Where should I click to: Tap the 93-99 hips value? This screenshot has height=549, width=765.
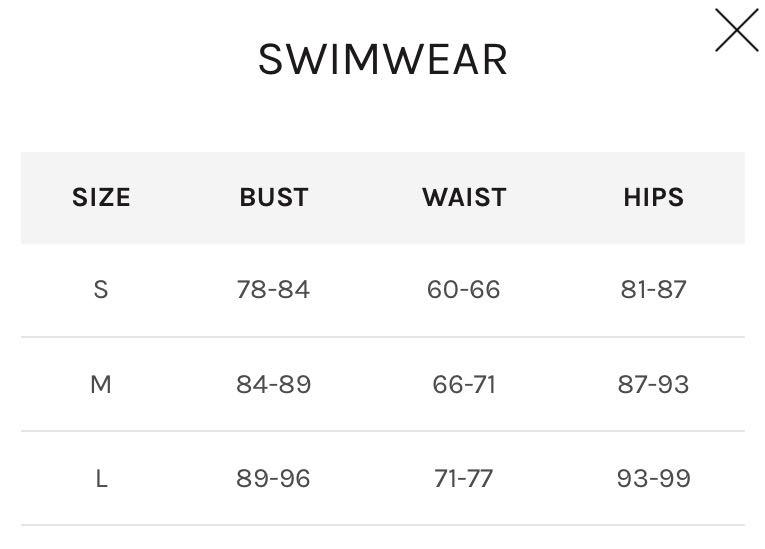(653, 479)
